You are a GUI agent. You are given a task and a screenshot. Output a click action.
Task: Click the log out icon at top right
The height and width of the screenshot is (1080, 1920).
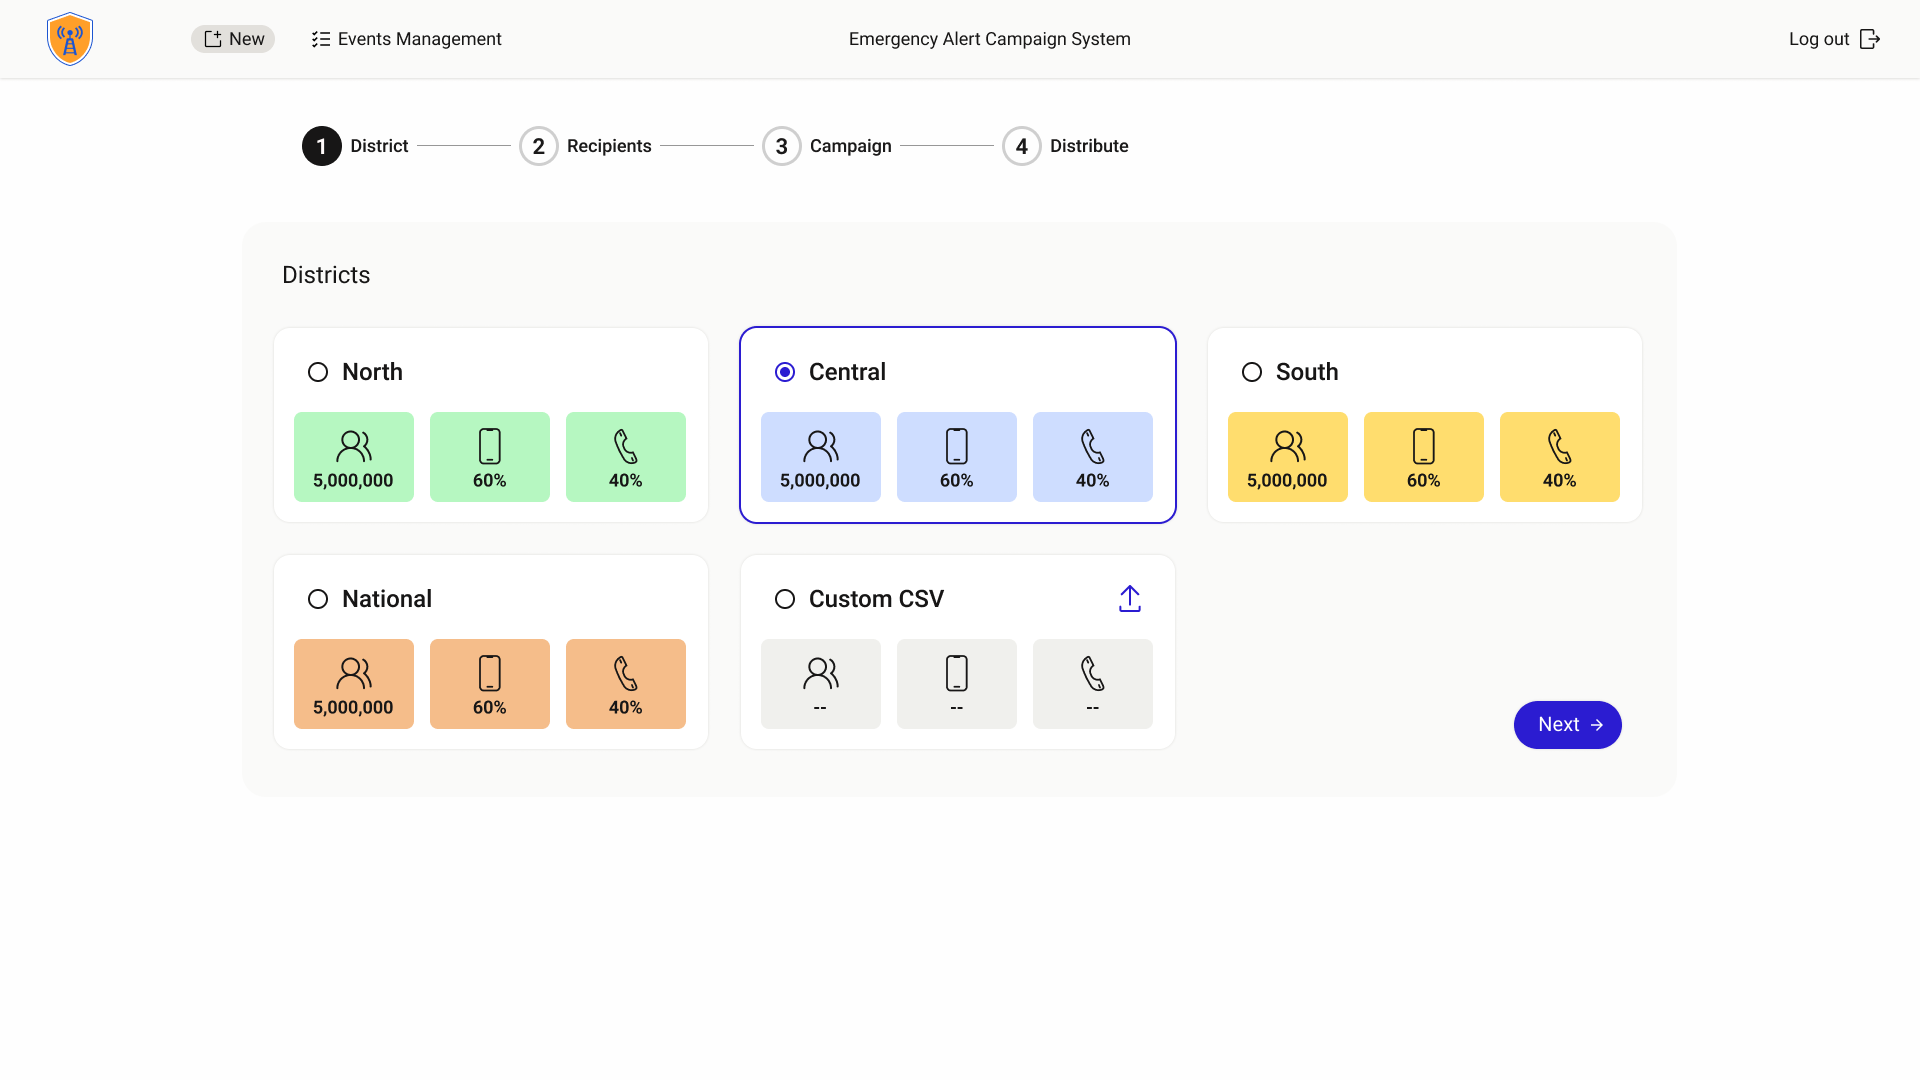click(x=1870, y=39)
